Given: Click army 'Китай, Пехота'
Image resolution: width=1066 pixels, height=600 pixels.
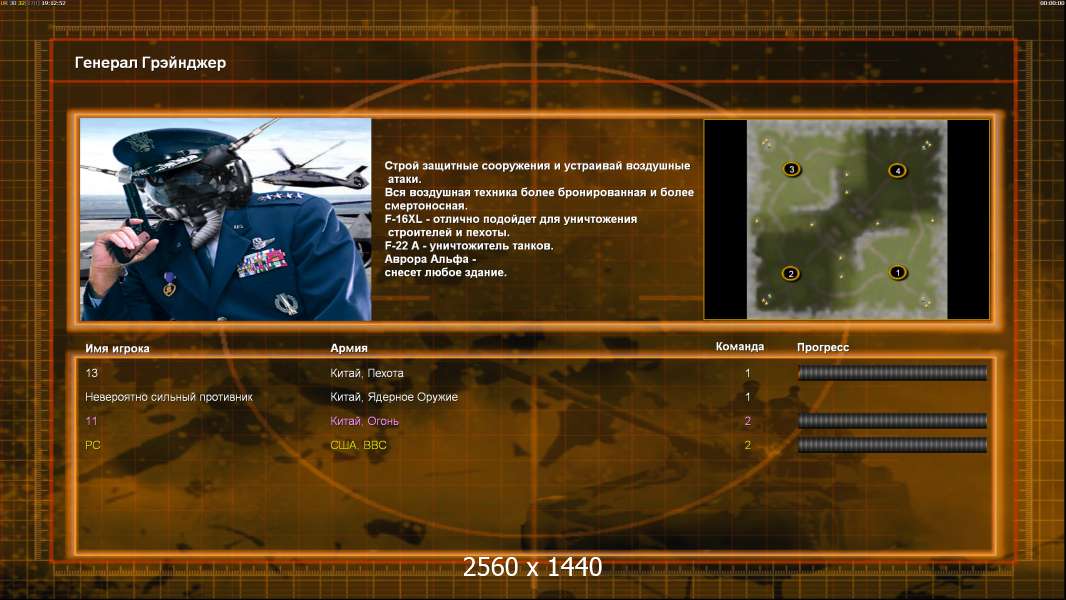Looking at the screenshot, I should (x=366, y=373).
